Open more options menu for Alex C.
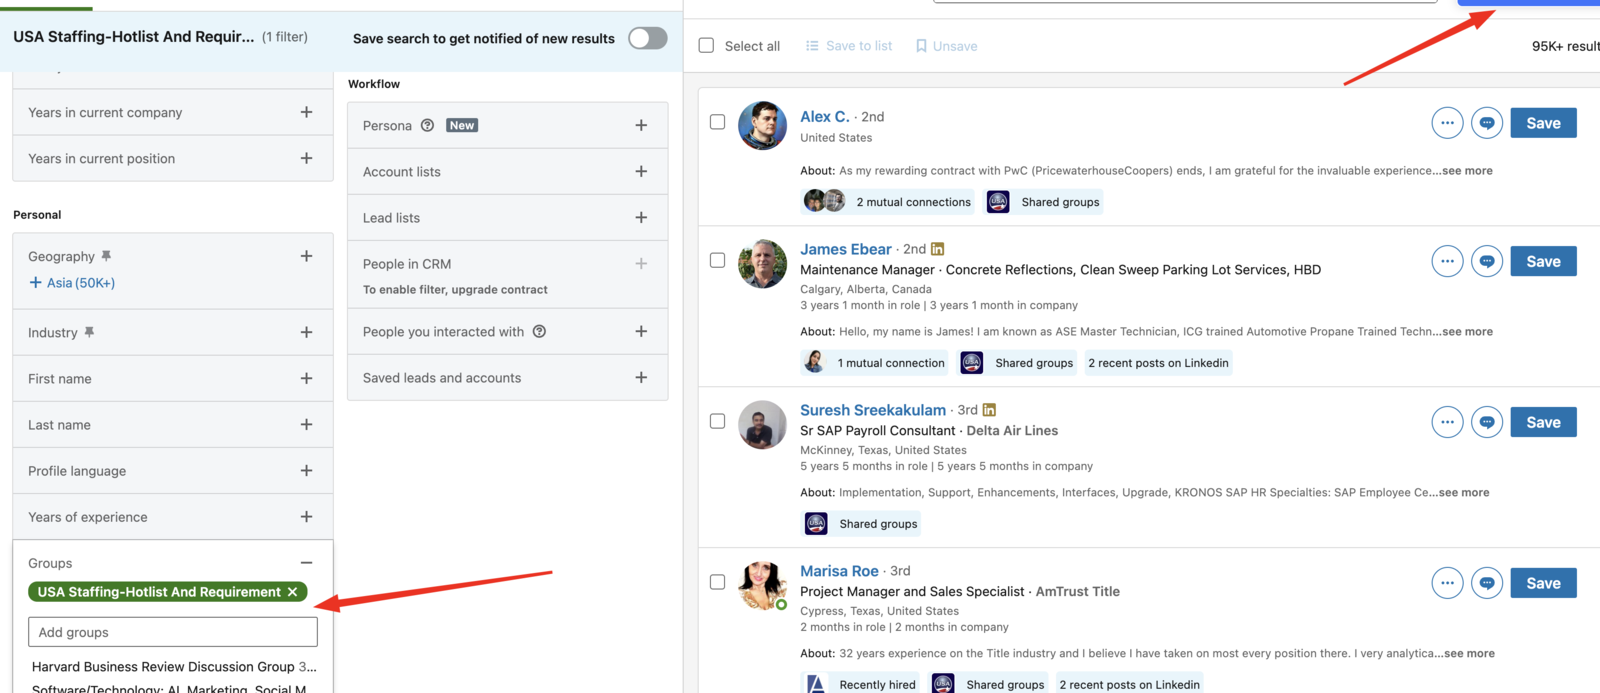1600x693 pixels. [x=1447, y=123]
